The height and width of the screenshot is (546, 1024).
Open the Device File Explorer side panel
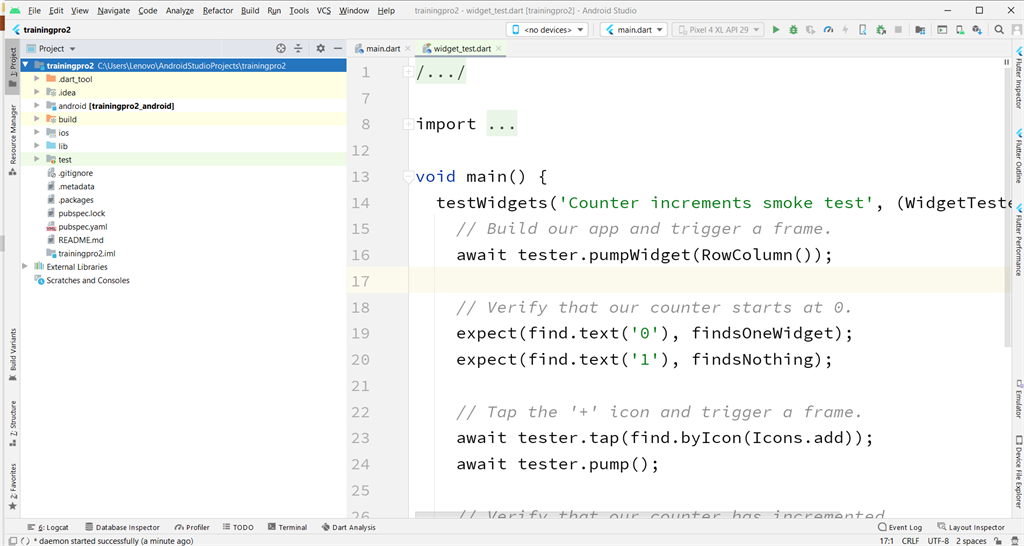point(1017,474)
